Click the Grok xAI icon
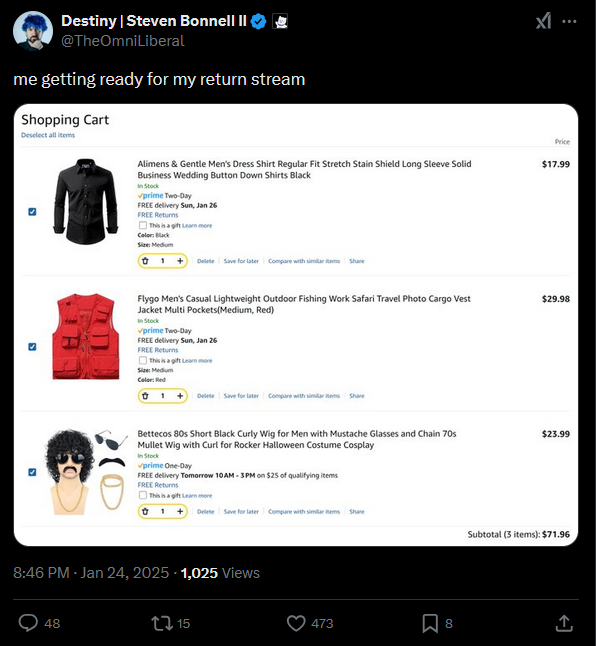Screen dimensions: 596x646 click(543, 21)
